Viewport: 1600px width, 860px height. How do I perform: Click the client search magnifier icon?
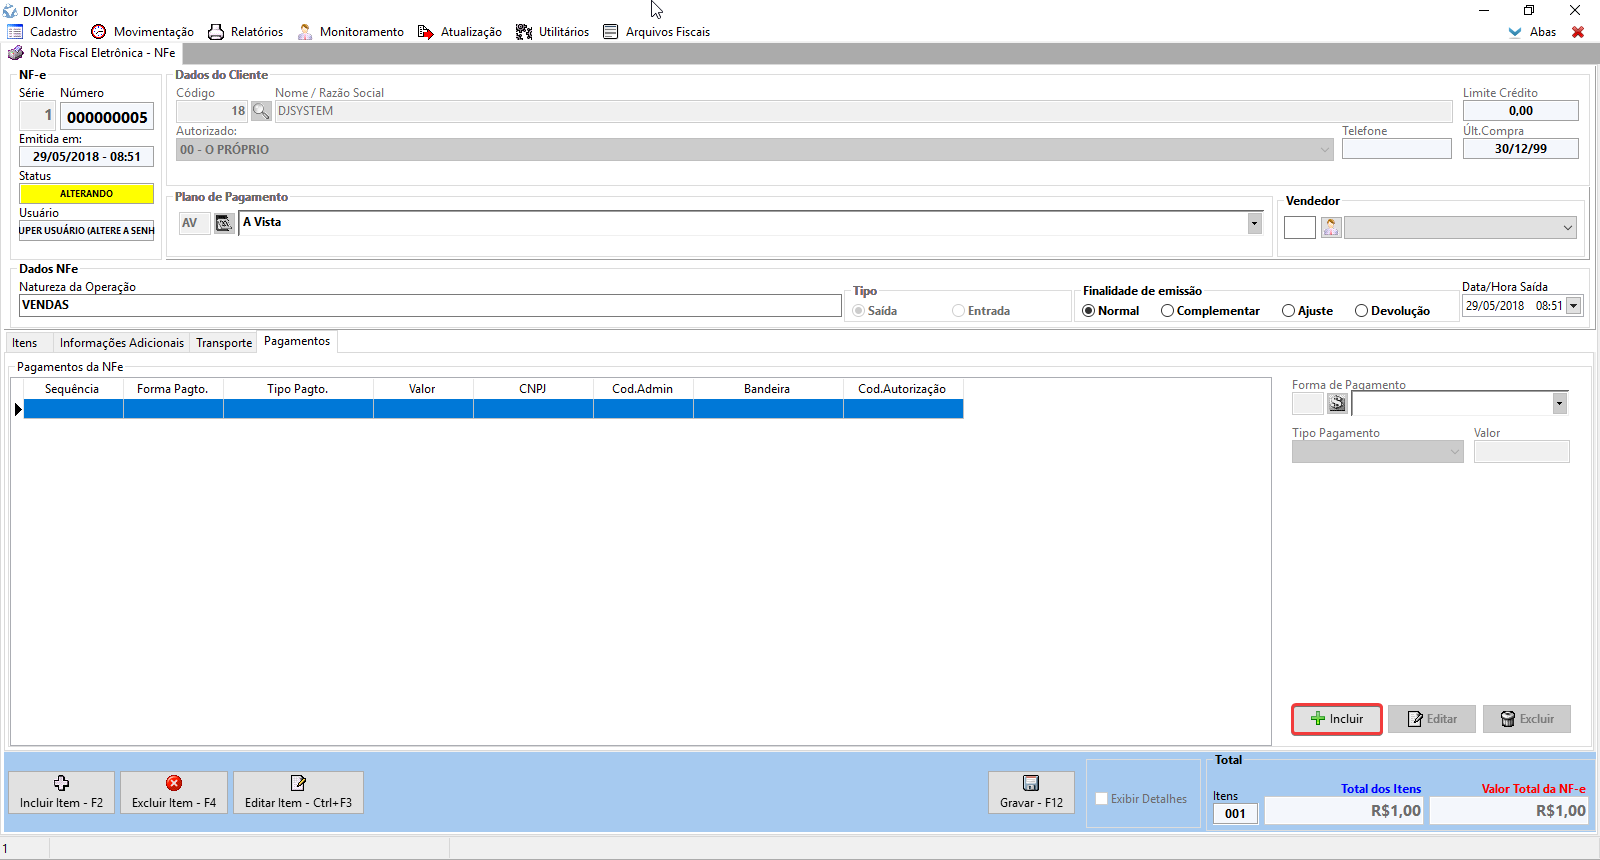tap(261, 111)
